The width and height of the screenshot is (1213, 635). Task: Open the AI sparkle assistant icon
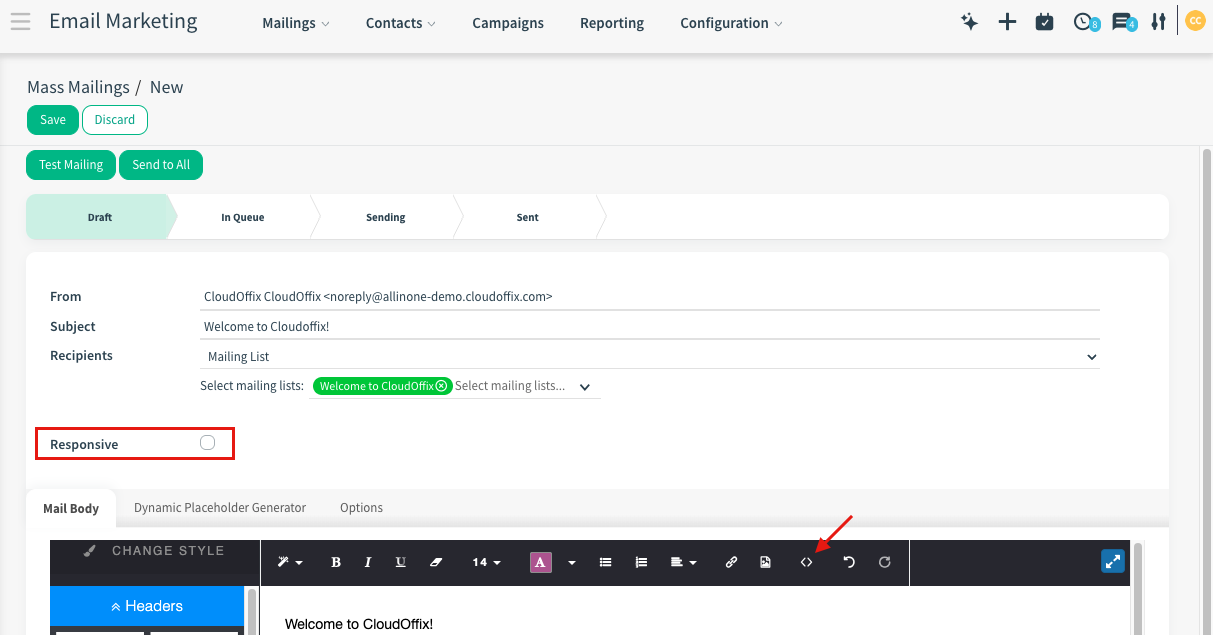click(x=969, y=22)
